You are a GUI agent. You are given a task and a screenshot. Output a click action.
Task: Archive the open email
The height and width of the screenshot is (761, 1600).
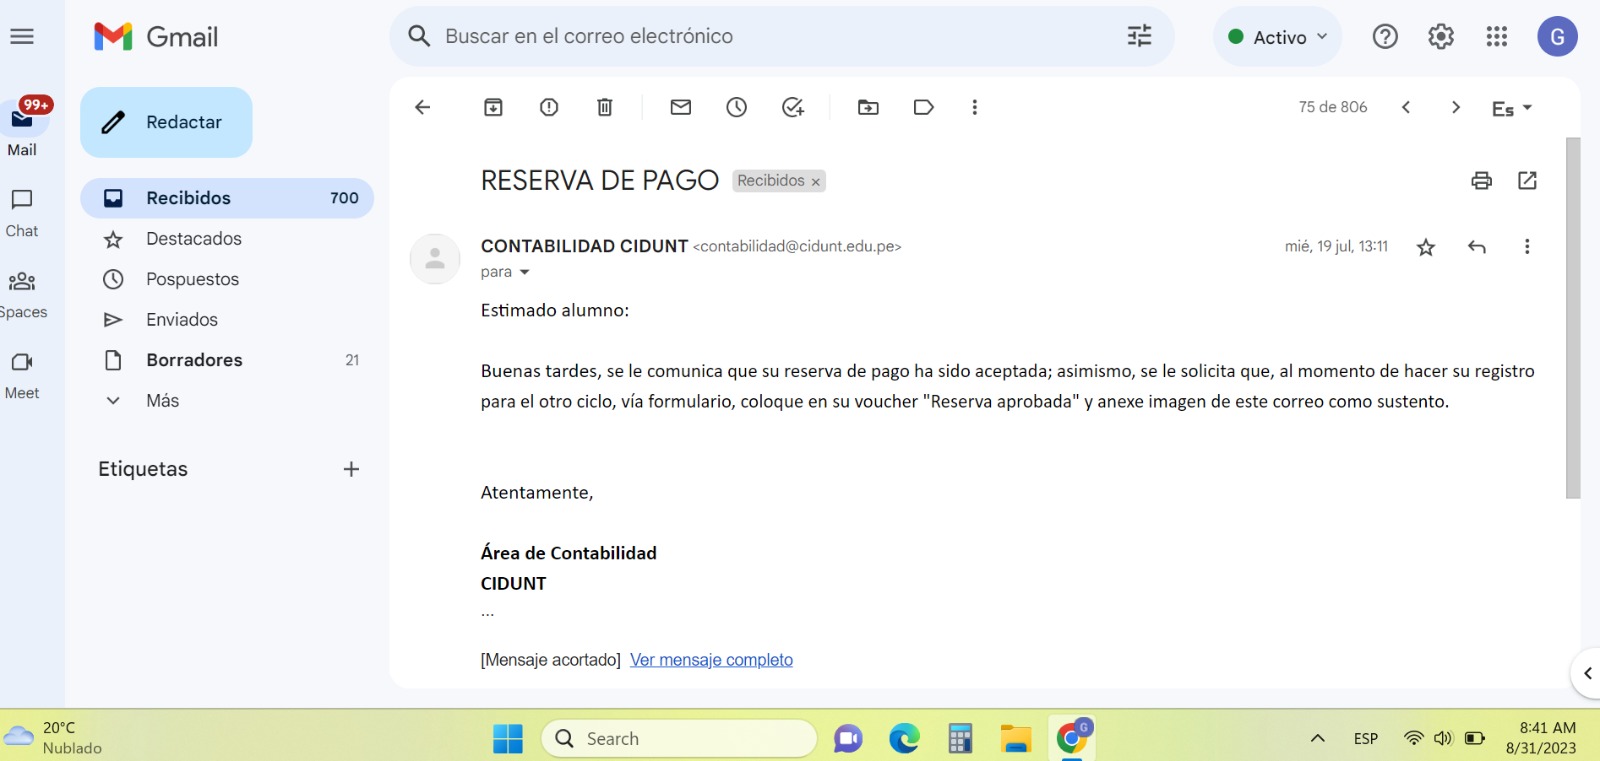click(x=493, y=107)
